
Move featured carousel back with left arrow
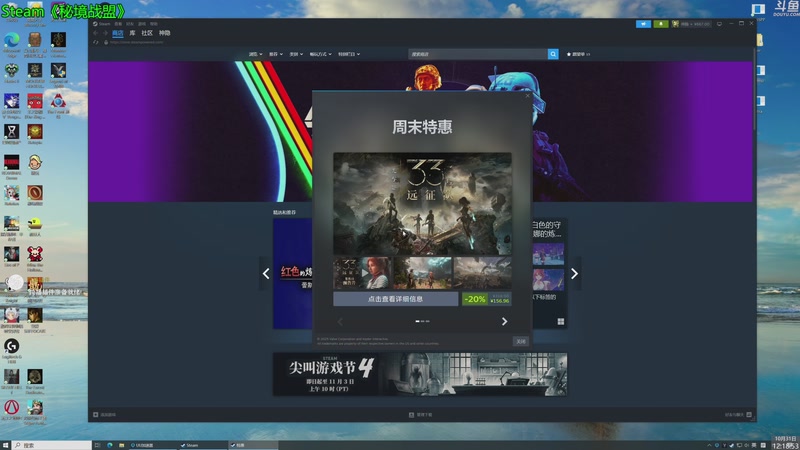[x=266, y=274]
